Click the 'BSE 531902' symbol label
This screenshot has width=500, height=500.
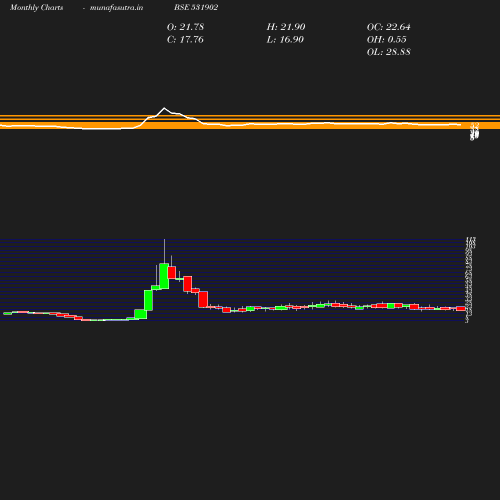pos(196,7)
